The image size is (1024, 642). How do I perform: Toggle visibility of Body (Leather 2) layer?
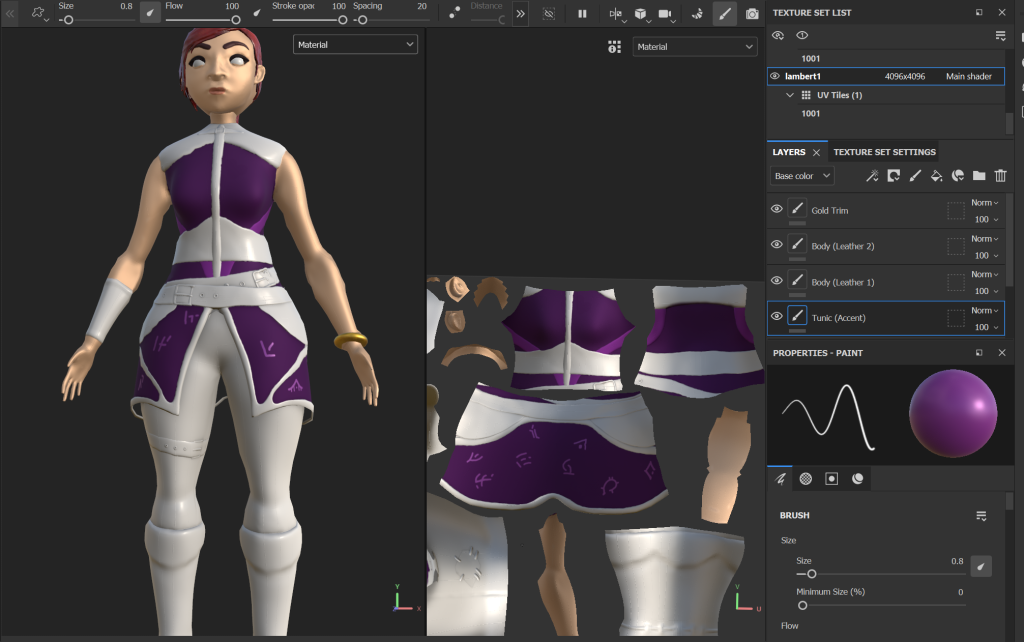tap(776, 245)
